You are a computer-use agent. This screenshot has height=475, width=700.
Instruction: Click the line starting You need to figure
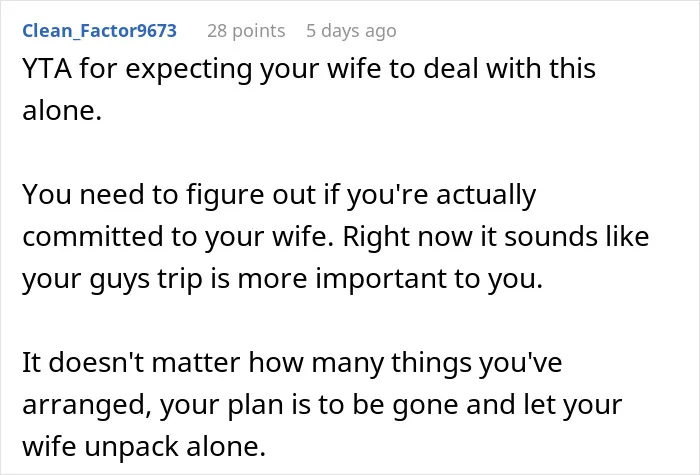tap(279, 196)
